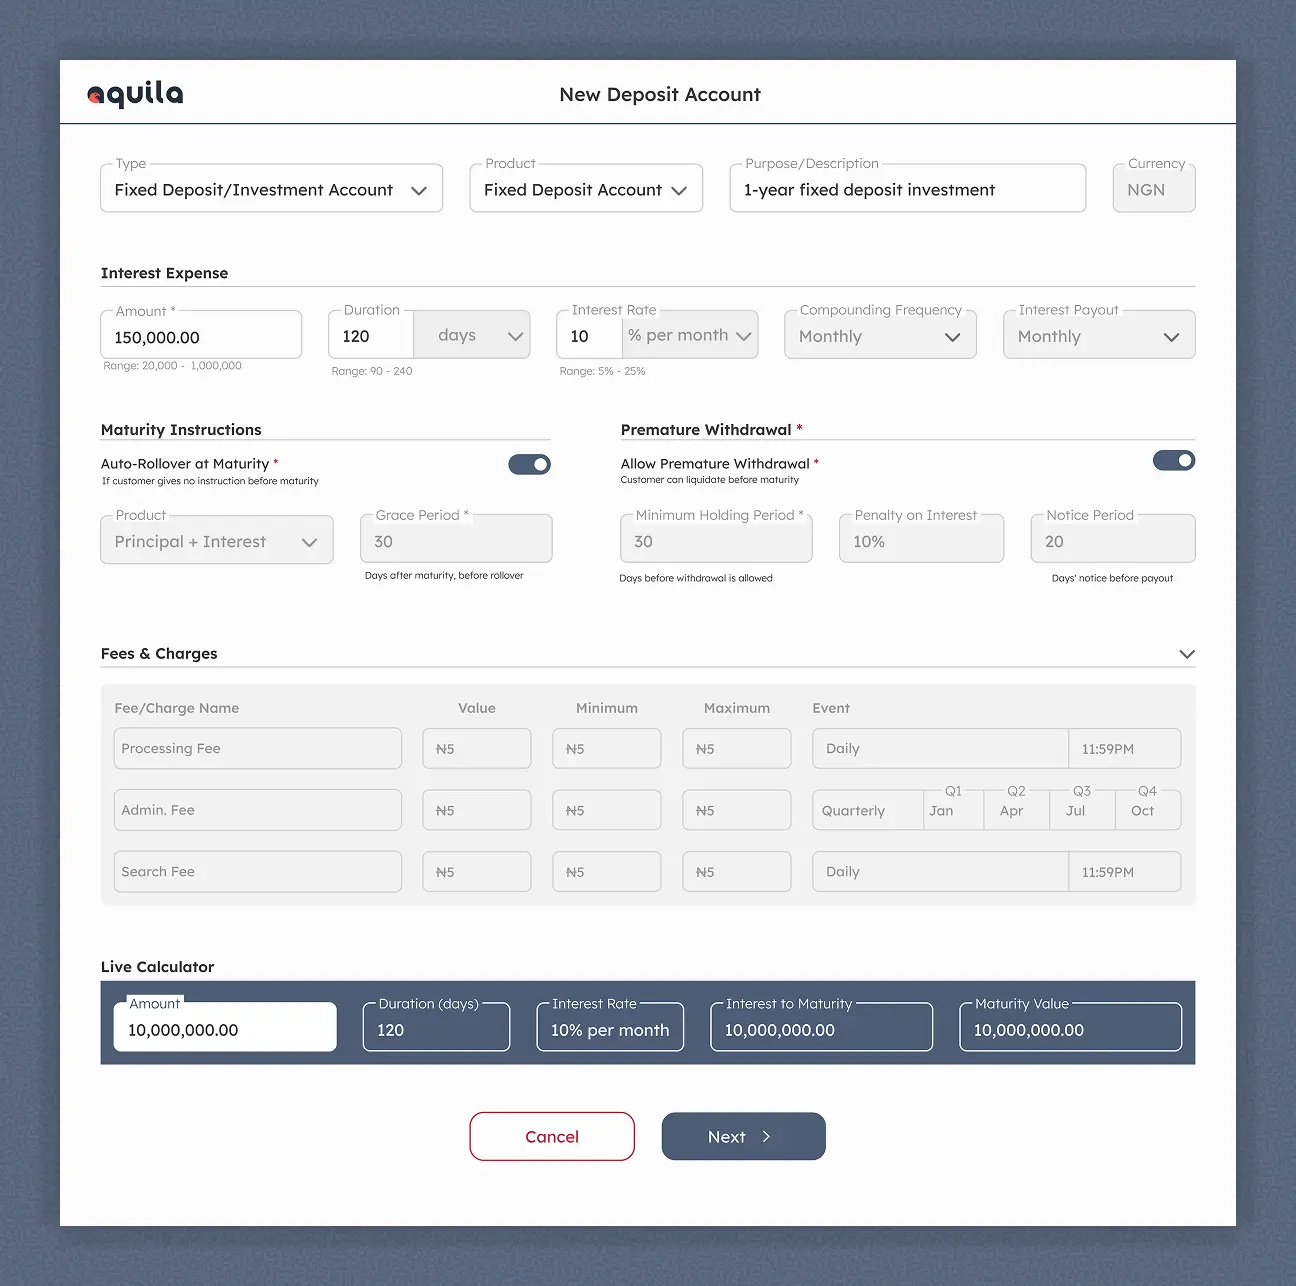This screenshot has height=1286, width=1296.
Task: Open the Fixed Deposit Account product dropdown
Action: tap(586, 189)
